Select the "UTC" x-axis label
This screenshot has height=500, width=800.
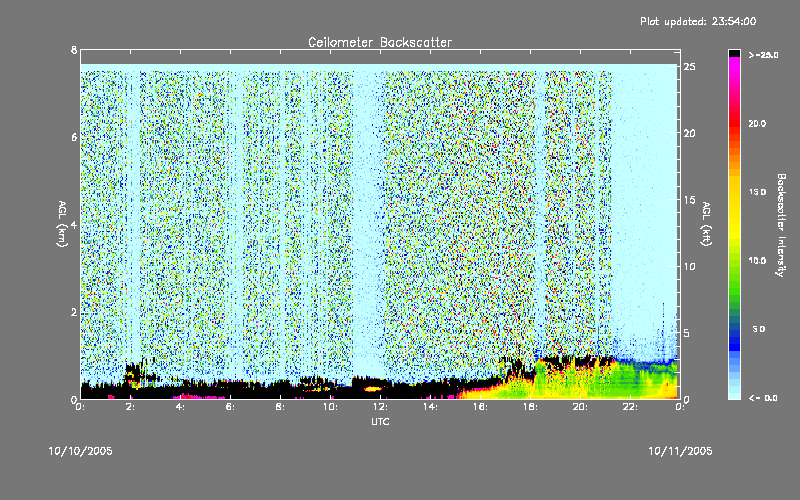coord(380,421)
